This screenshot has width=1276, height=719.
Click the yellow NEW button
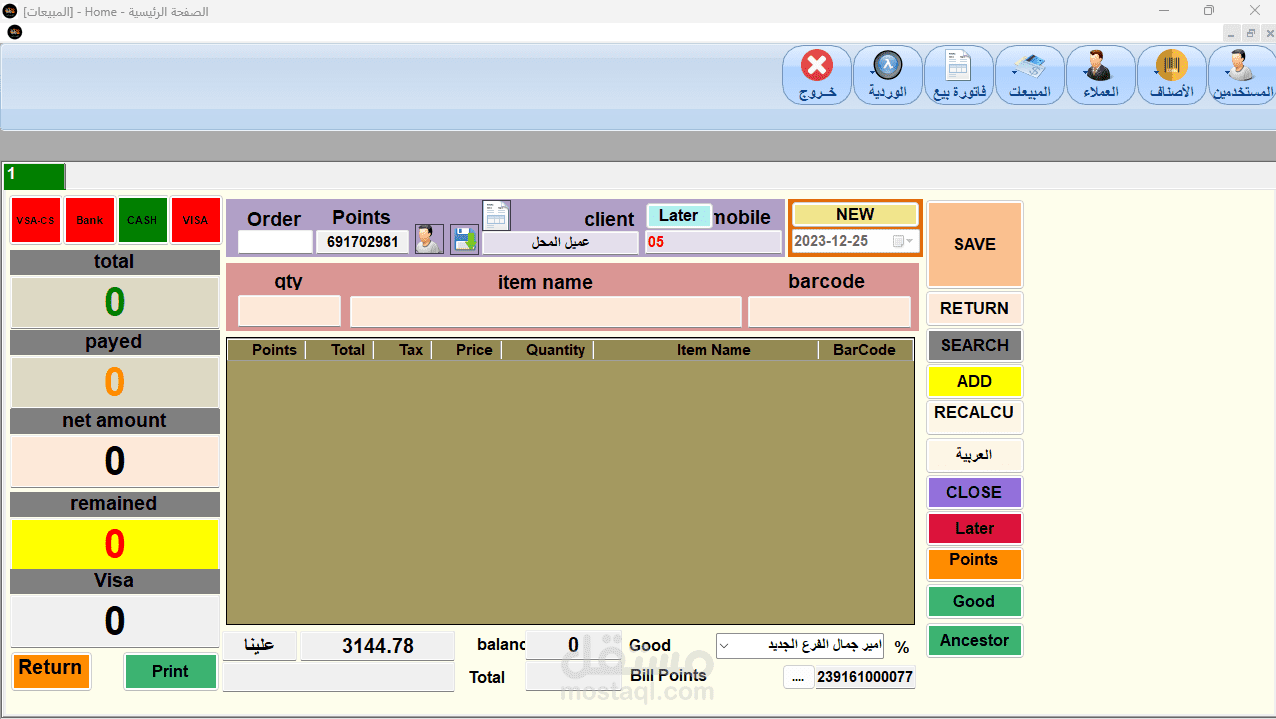coord(855,214)
